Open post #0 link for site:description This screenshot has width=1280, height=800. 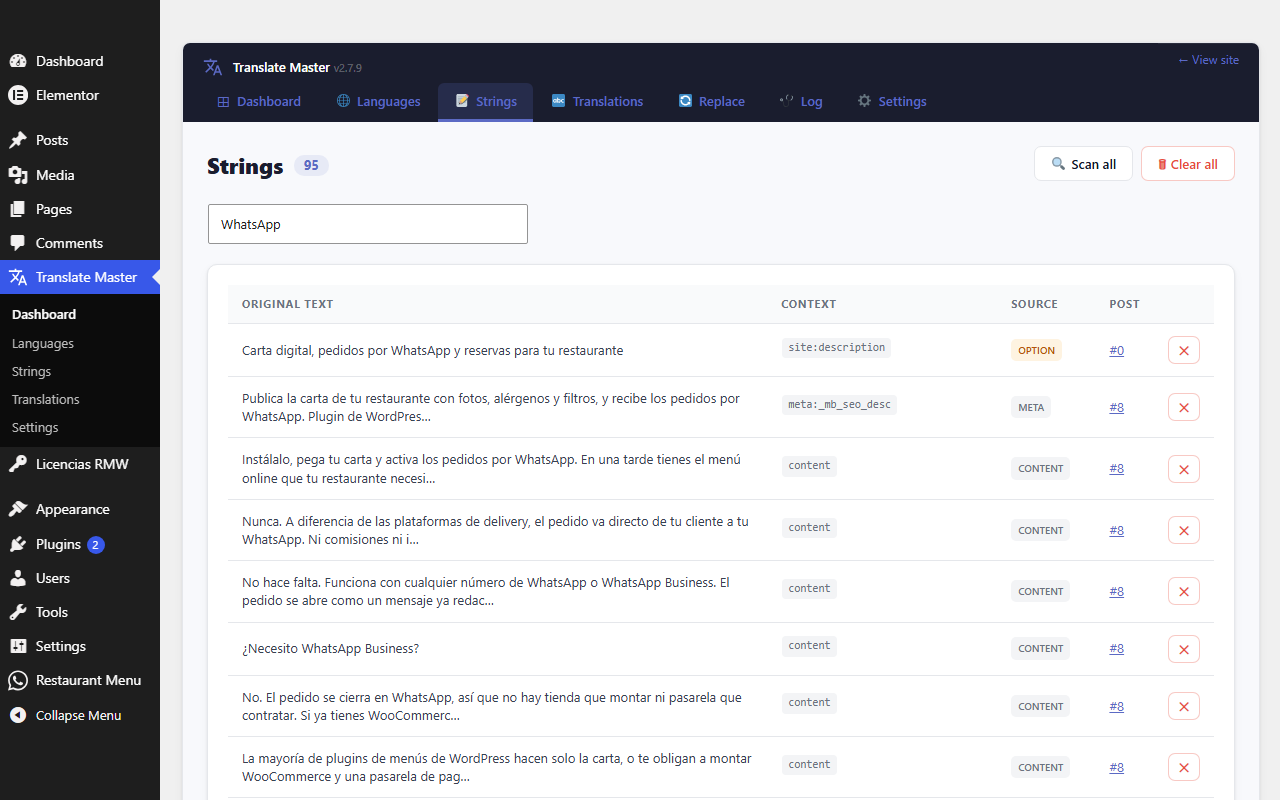[x=1116, y=350]
